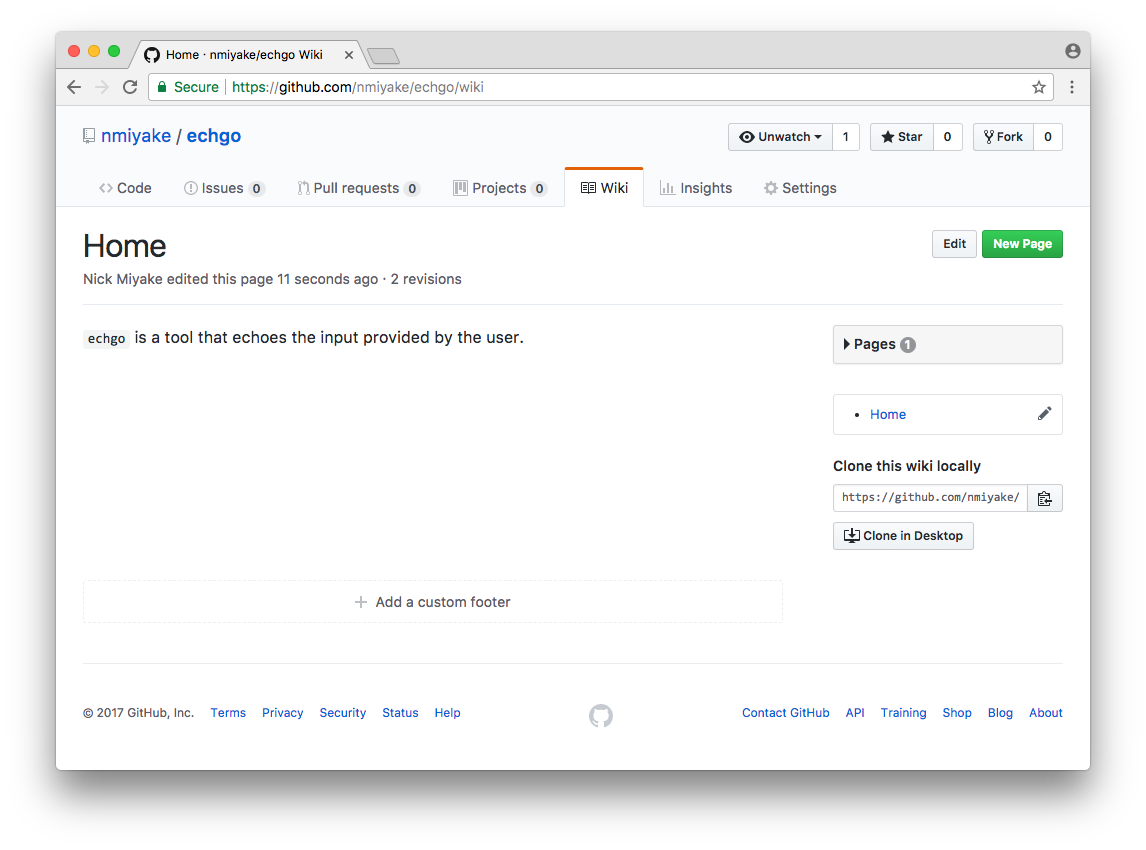Open the Projects tab

pyautogui.click(x=500, y=188)
